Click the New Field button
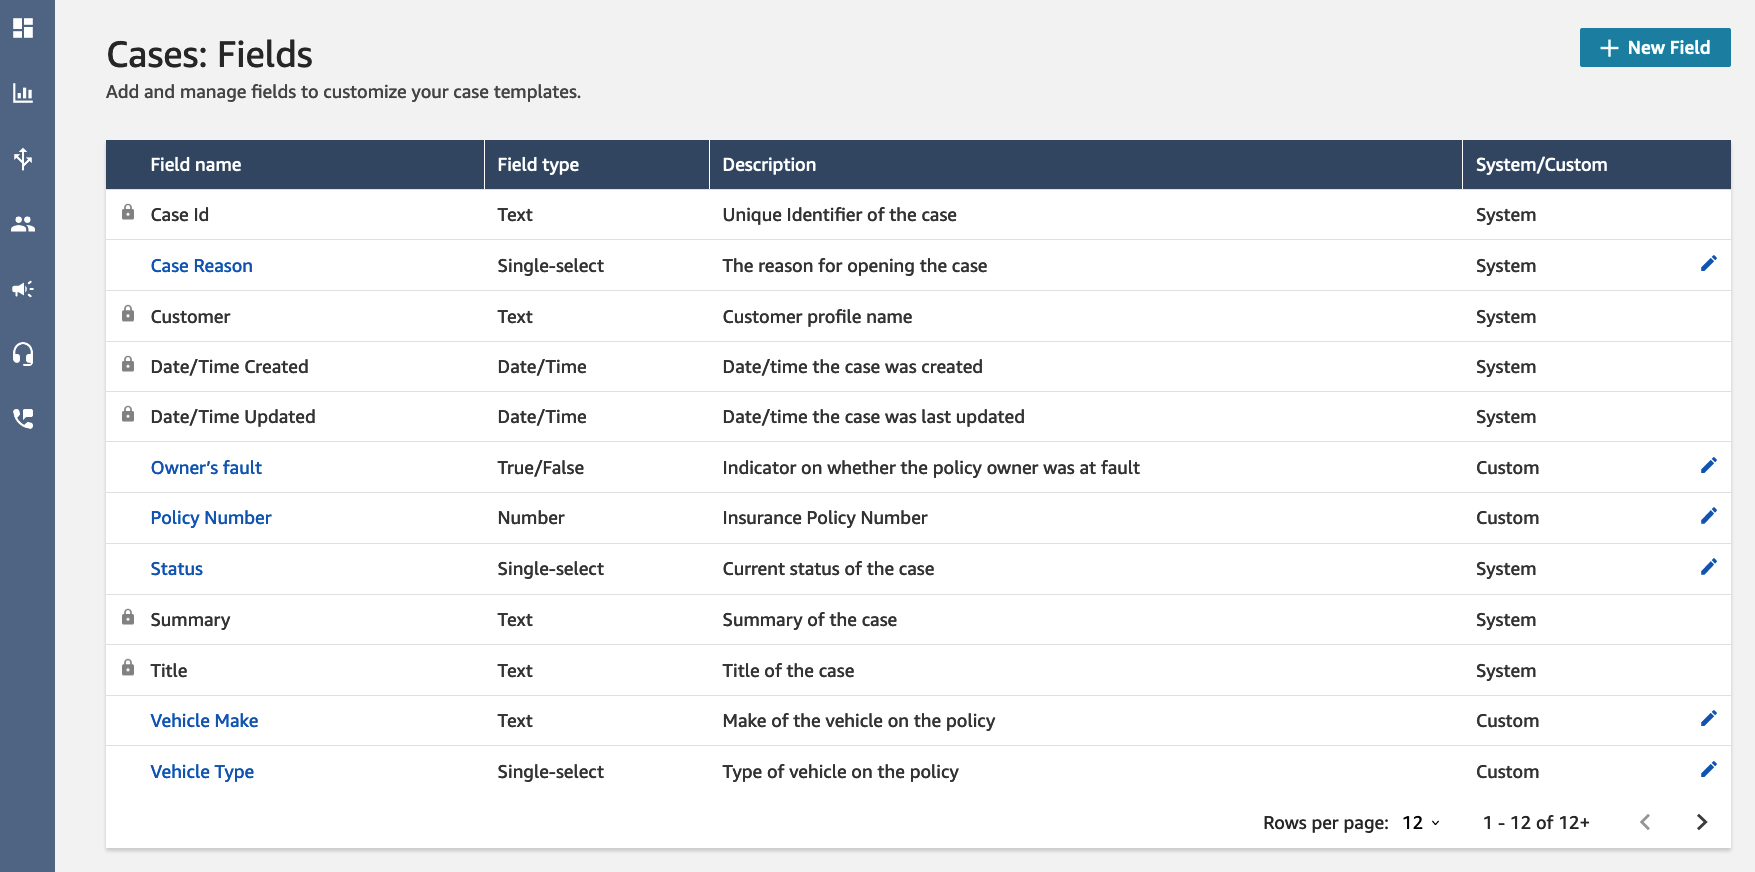 [x=1654, y=48]
